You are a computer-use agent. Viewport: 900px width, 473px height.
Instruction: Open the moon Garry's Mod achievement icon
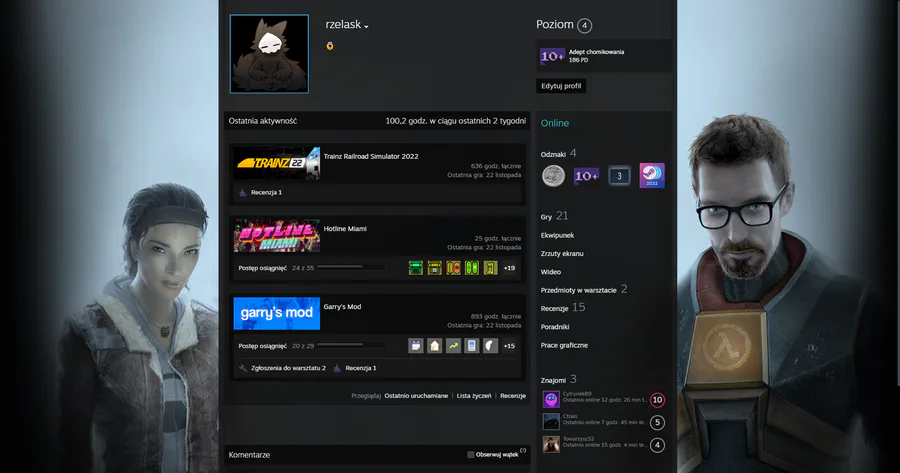point(491,346)
